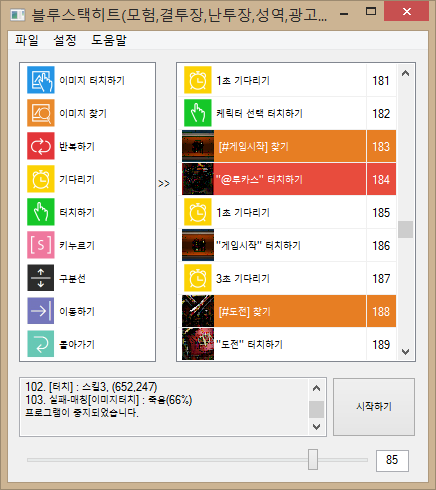Maximize the 블루스택히트 window
The width and height of the screenshot is (436, 490).
click(x=371, y=12)
